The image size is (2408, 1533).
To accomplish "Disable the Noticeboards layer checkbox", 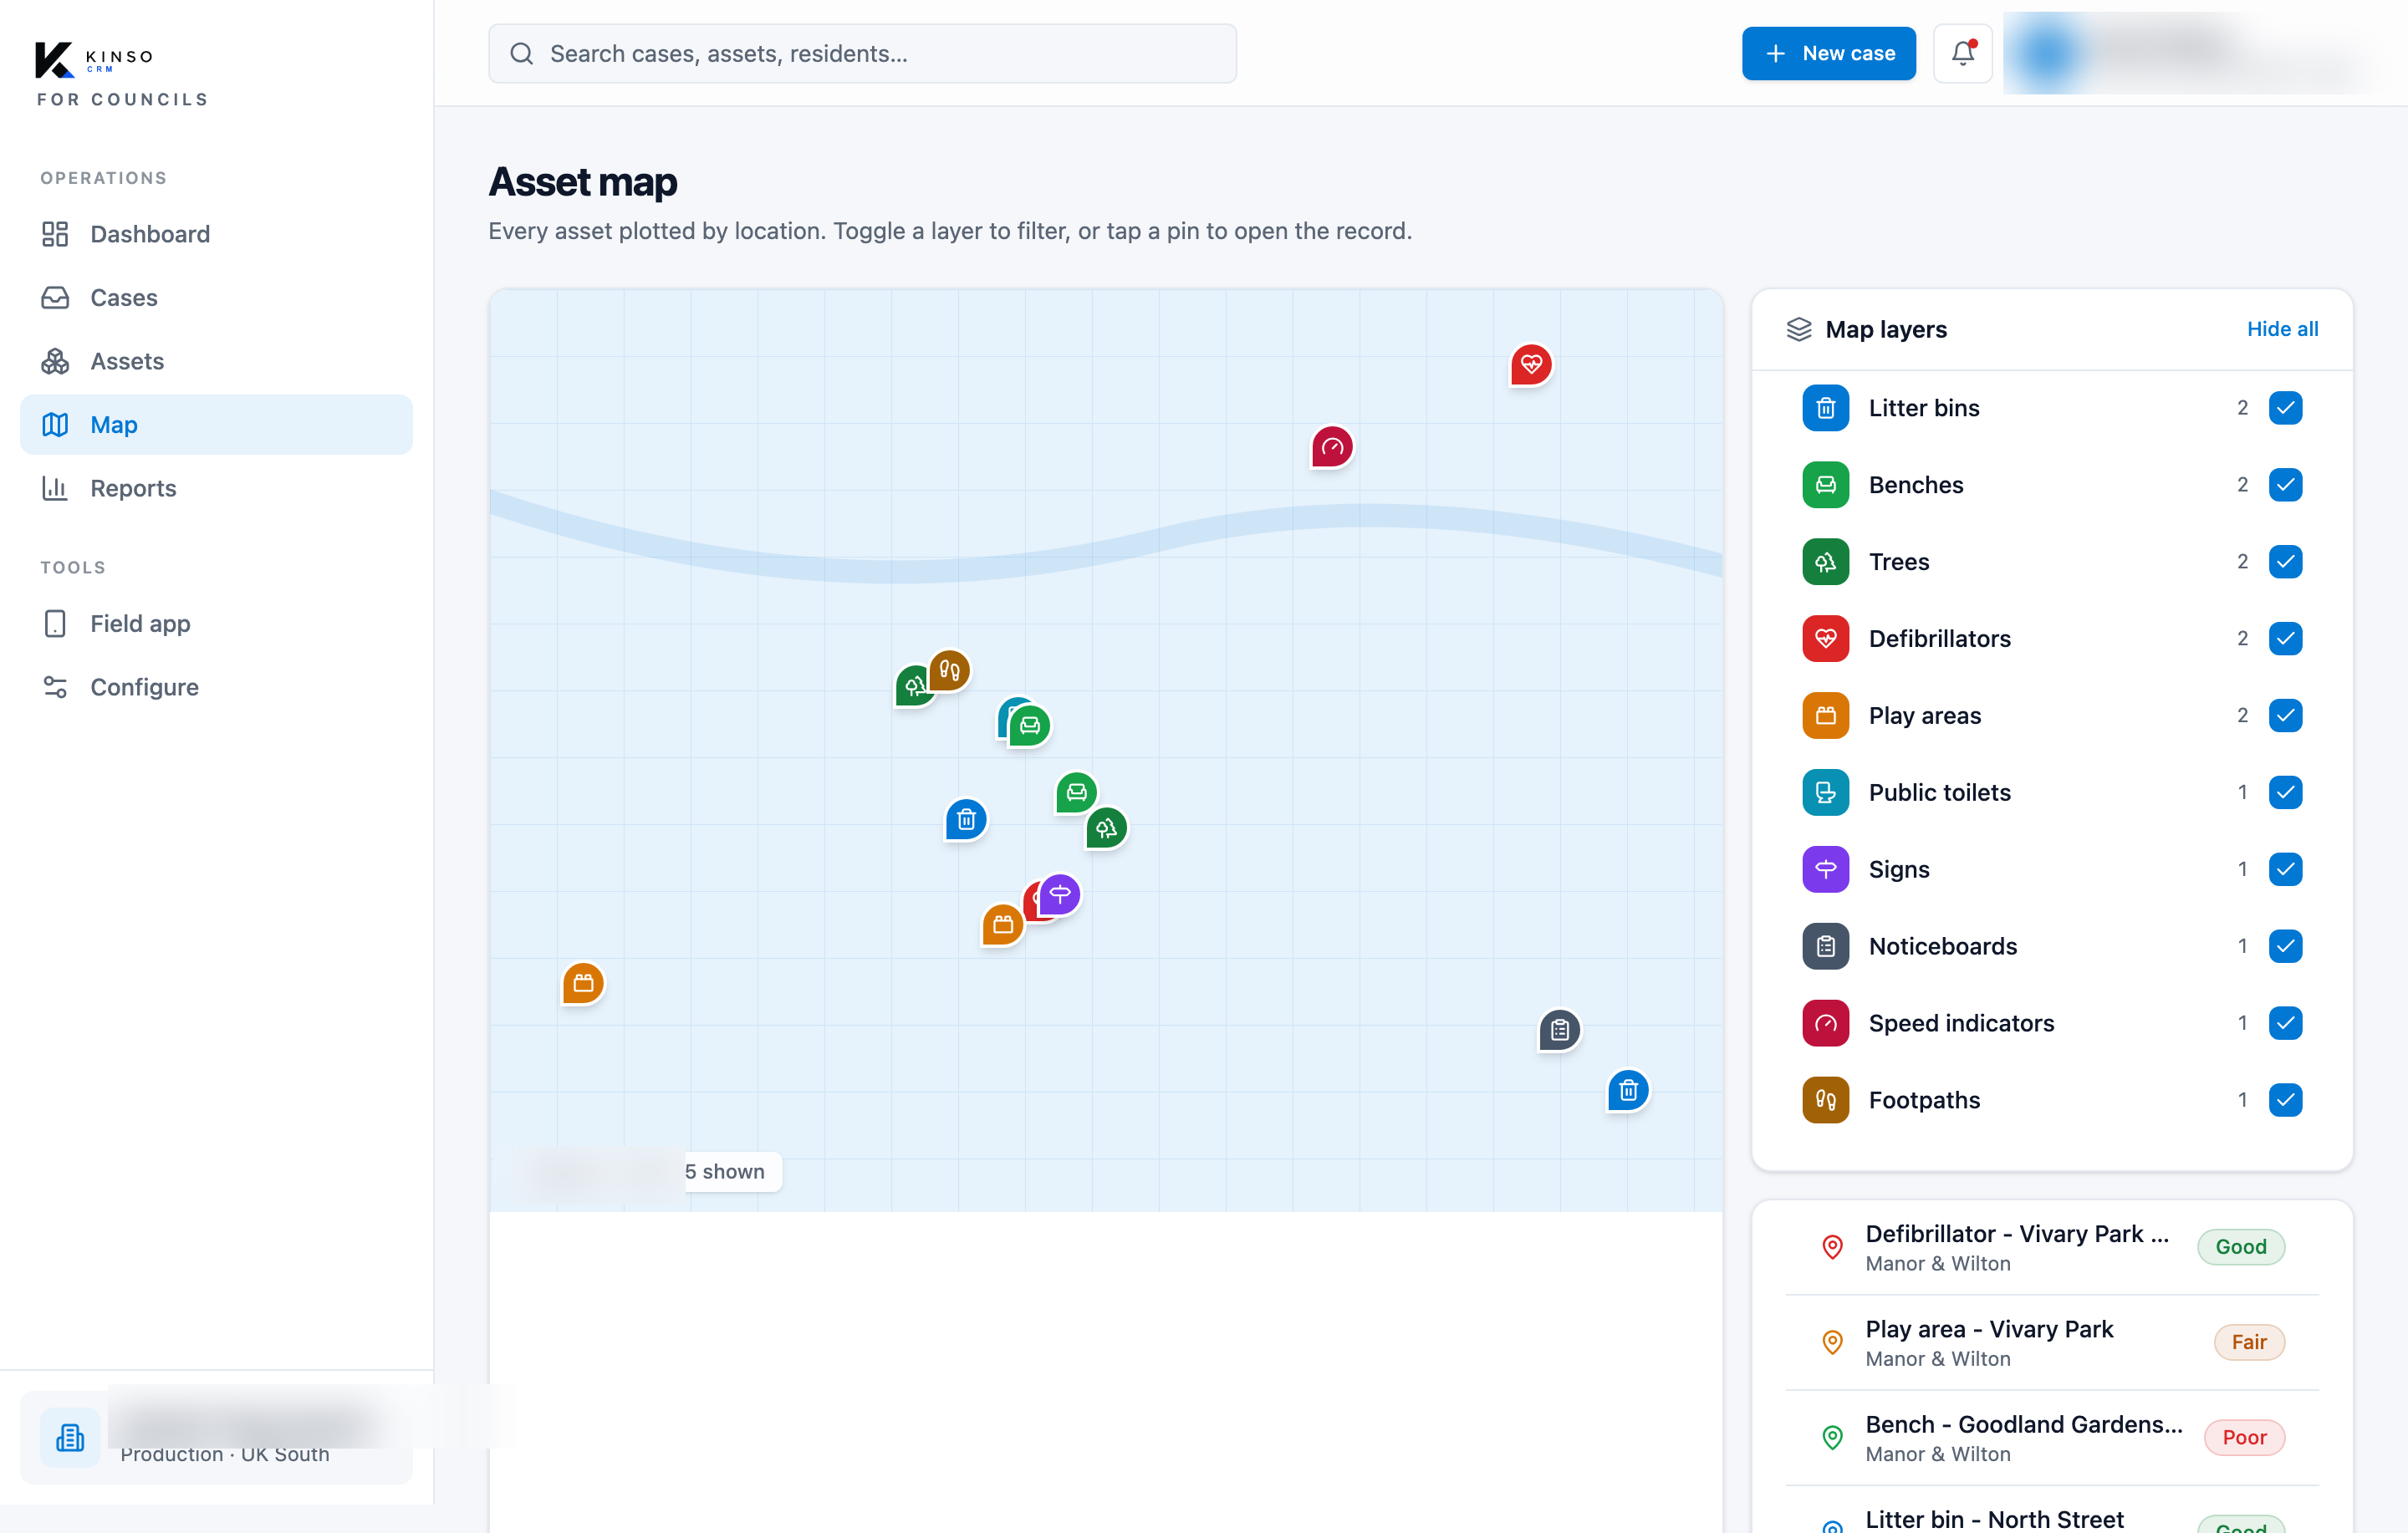I will coord(2285,947).
